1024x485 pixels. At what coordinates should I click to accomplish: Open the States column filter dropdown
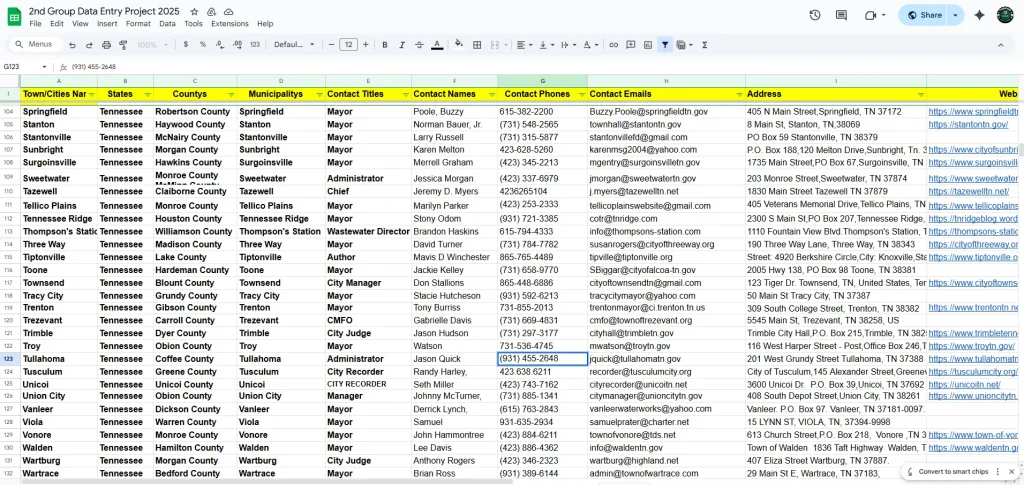pos(148,94)
